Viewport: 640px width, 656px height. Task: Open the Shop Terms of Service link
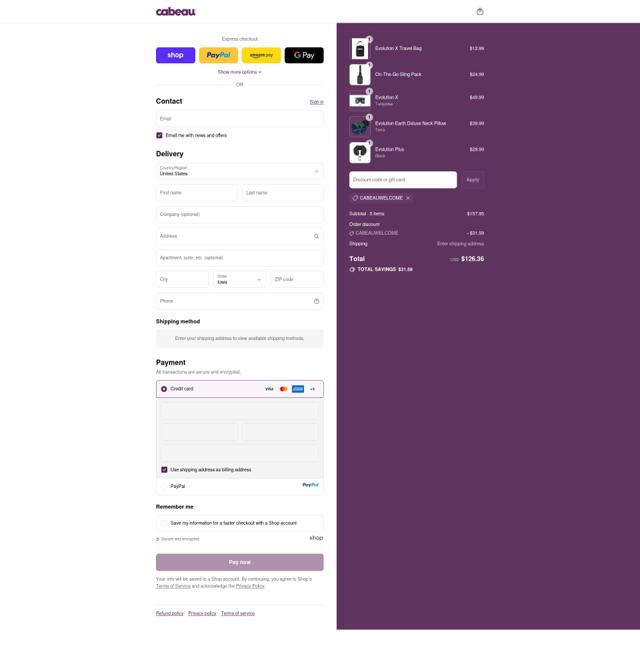173,586
